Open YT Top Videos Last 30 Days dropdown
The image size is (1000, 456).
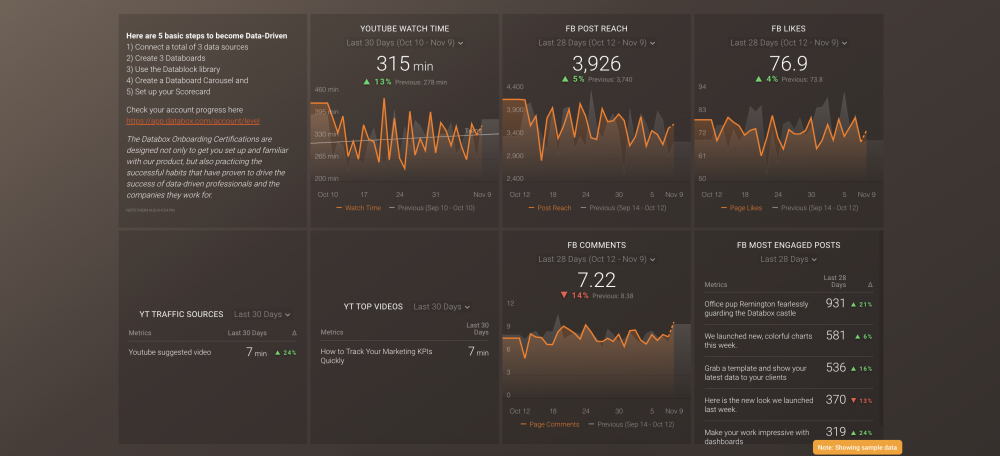tap(441, 307)
